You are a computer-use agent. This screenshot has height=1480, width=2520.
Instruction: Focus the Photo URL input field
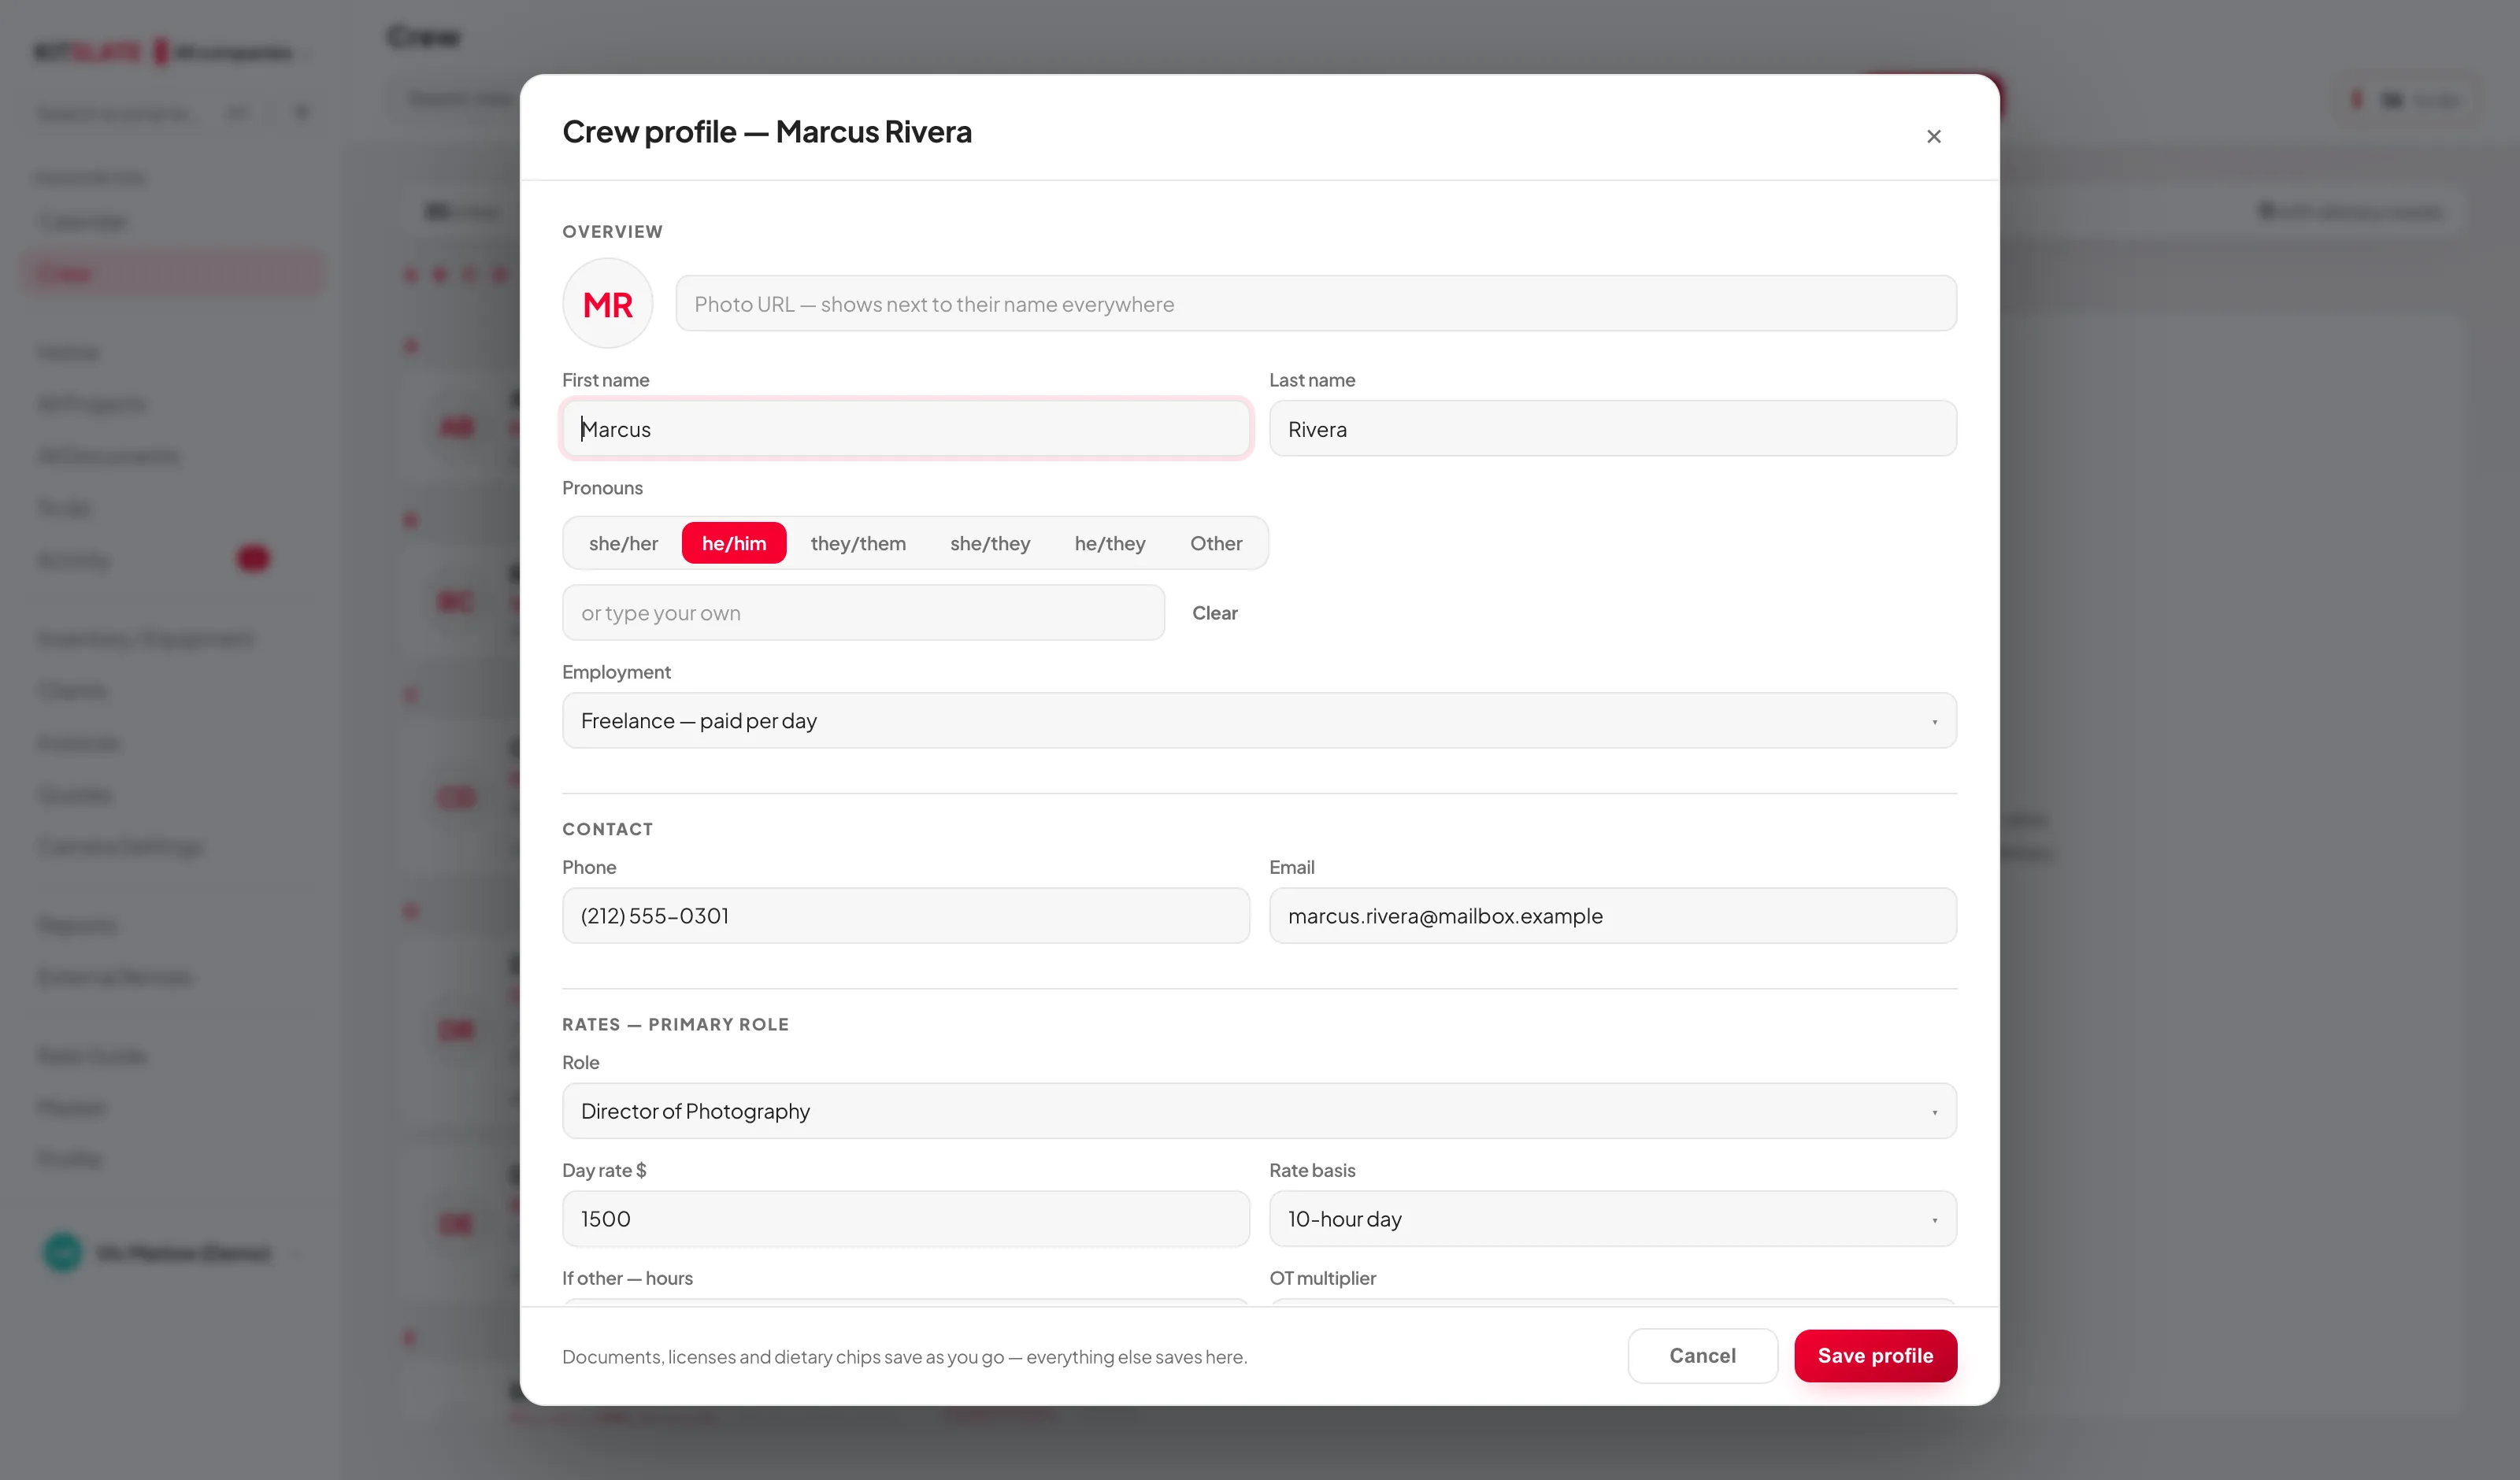point(1315,304)
